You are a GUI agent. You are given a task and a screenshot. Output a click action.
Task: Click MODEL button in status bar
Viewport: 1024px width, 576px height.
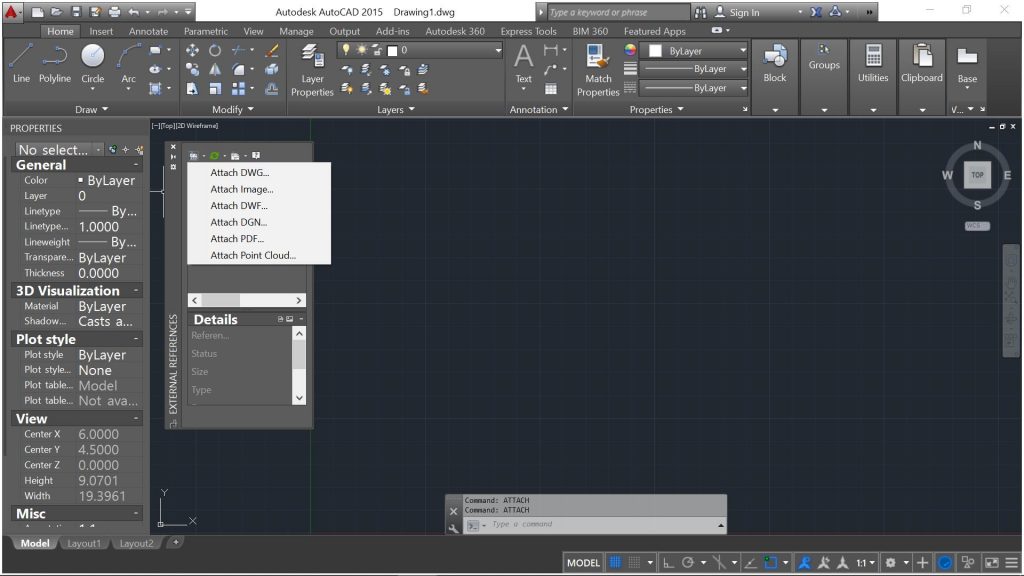click(583, 562)
